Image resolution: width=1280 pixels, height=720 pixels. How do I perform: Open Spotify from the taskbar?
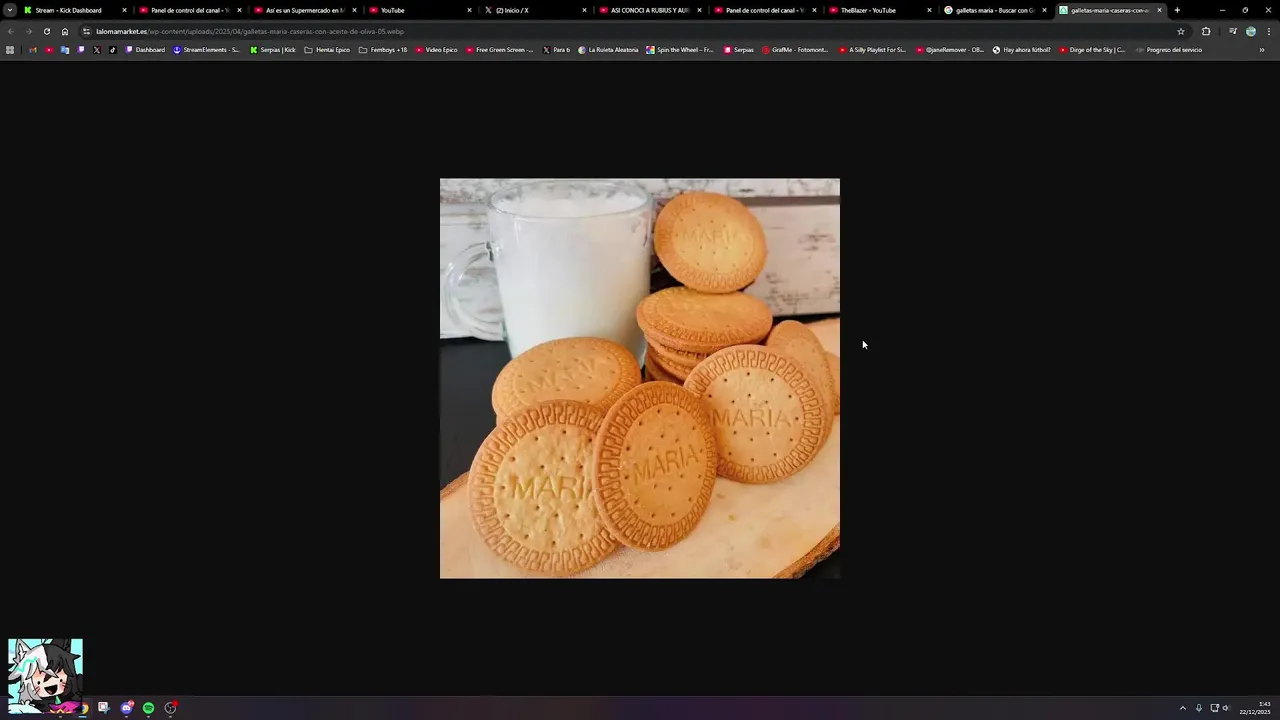coord(148,708)
